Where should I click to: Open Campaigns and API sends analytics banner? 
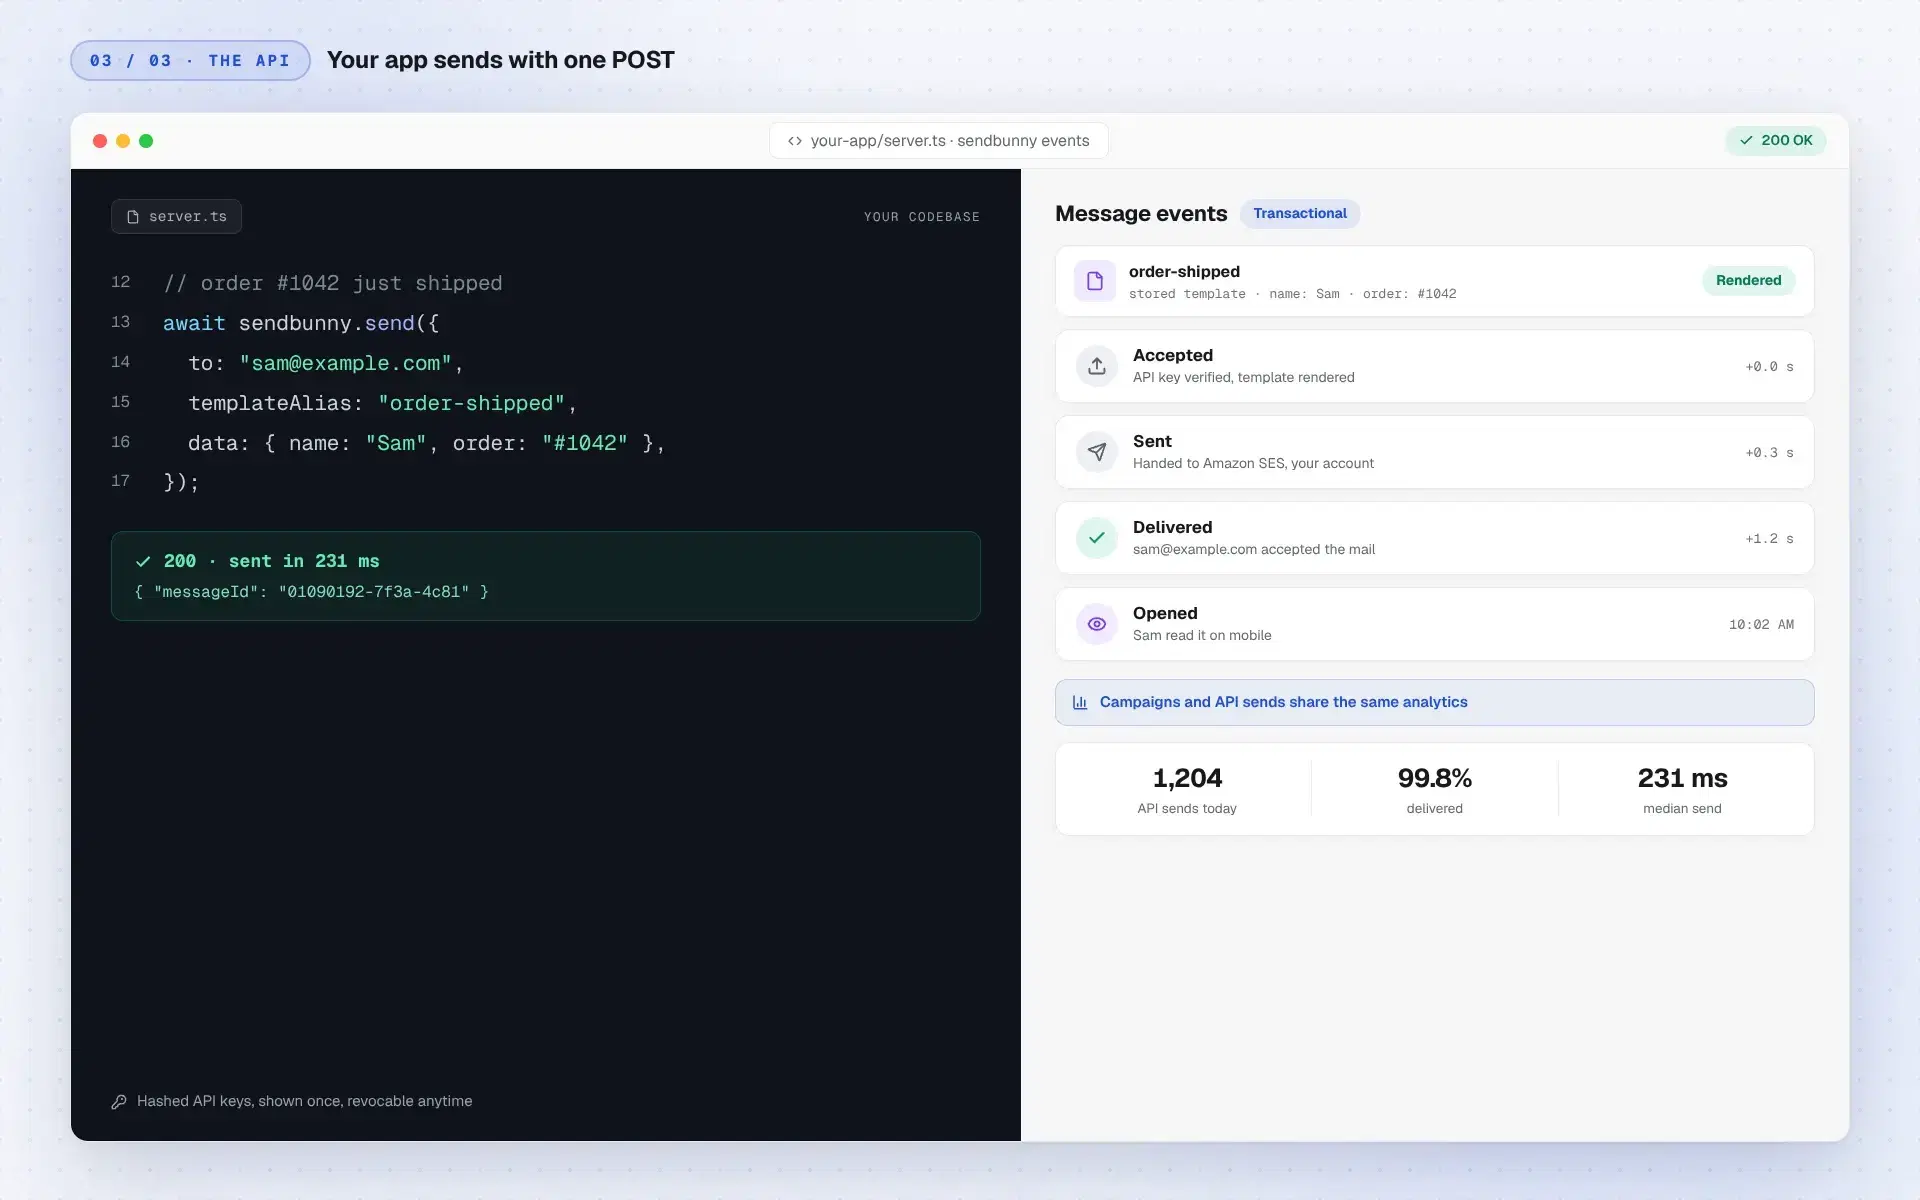(x=1434, y=702)
